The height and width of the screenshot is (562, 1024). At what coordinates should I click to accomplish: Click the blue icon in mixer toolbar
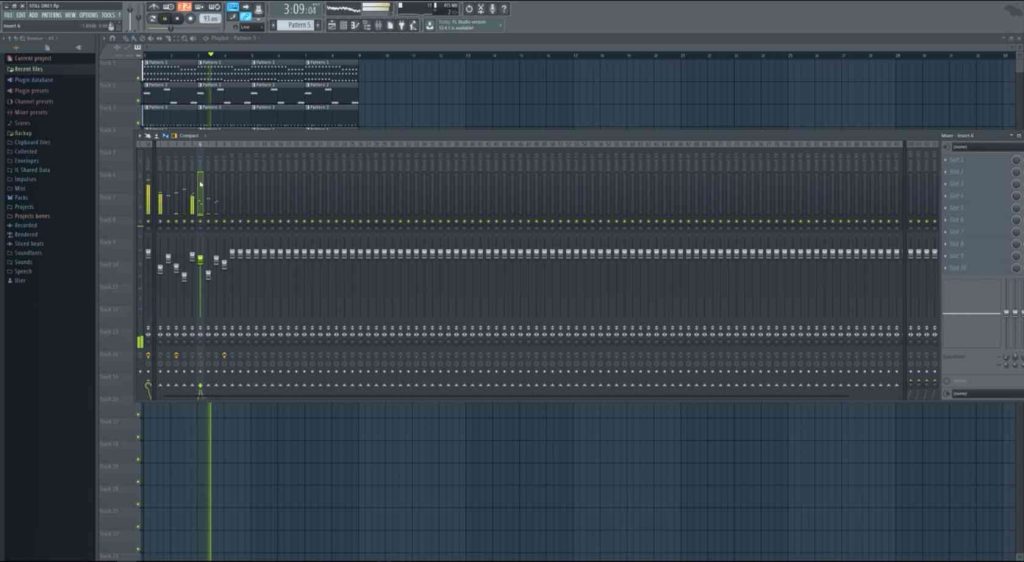pos(165,136)
